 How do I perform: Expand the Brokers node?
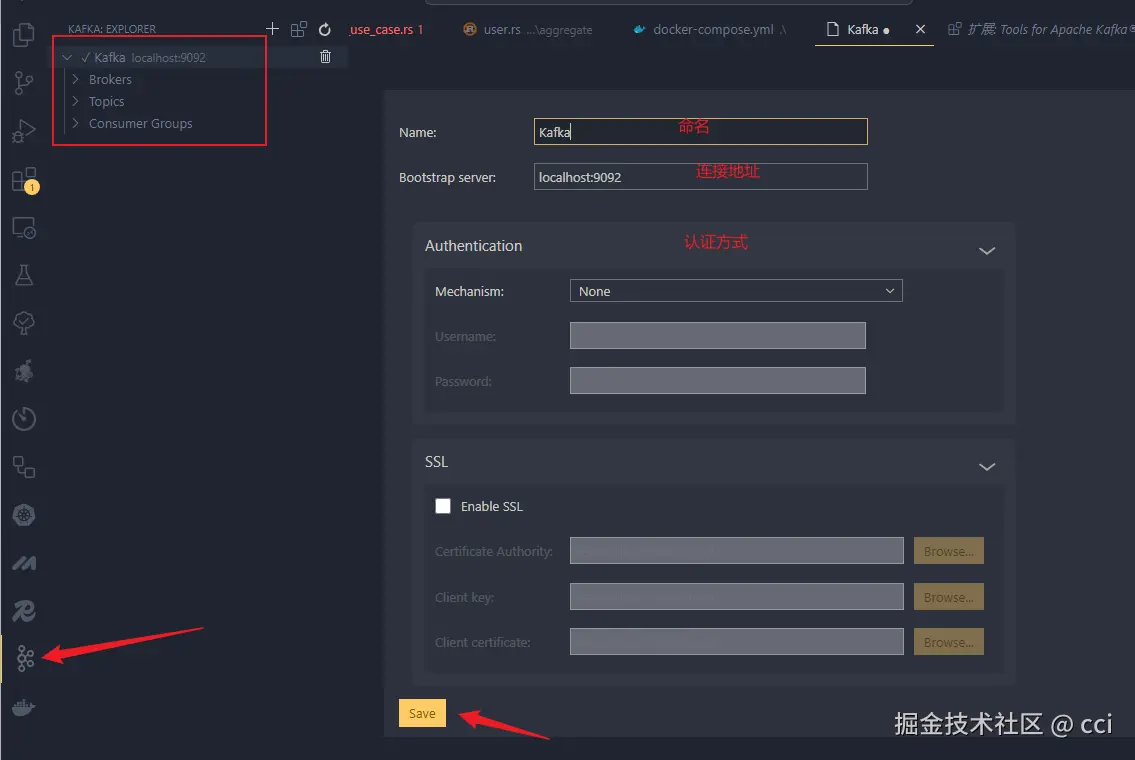75,79
